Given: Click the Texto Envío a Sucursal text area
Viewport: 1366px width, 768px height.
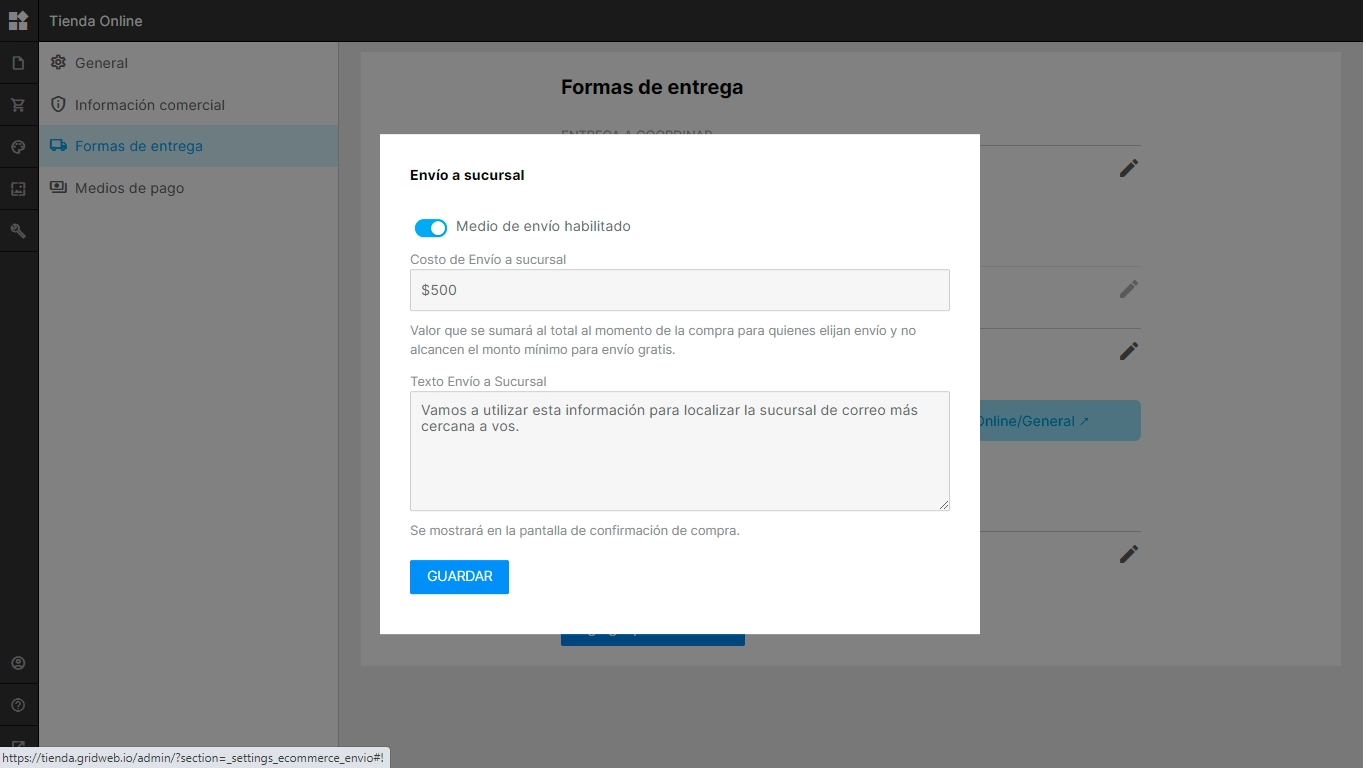Looking at the screenshot, I should coord(680,451).
